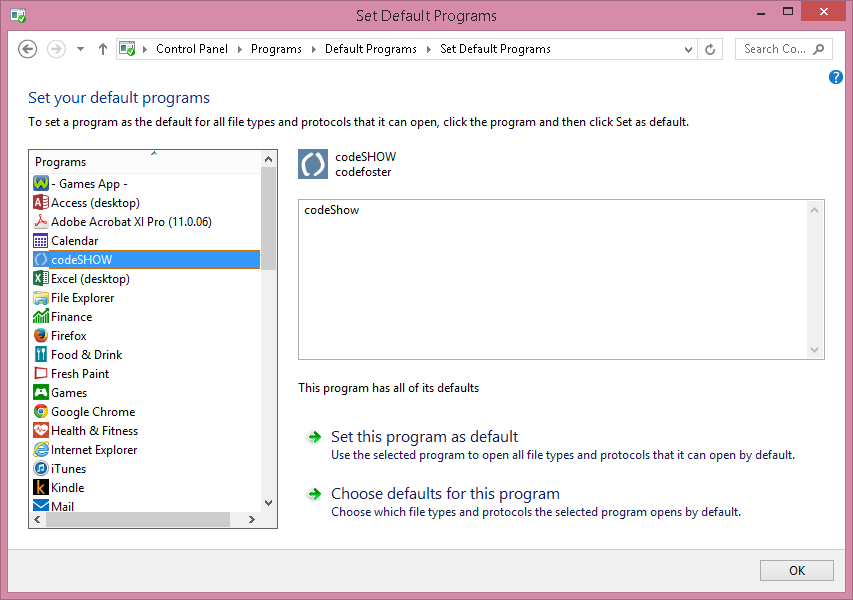Click the Games controller icon

click(41, 393)
